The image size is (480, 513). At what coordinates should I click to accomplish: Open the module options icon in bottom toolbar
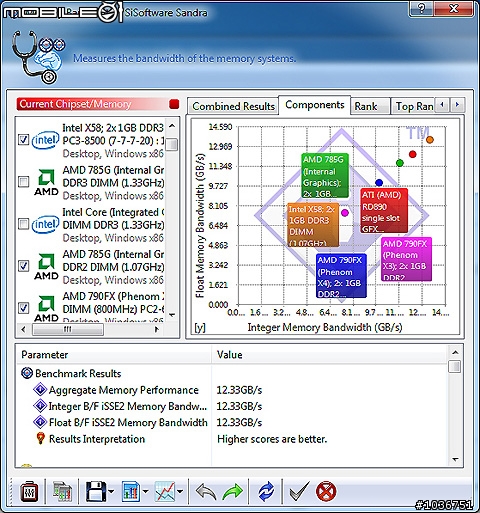(29, 491)
